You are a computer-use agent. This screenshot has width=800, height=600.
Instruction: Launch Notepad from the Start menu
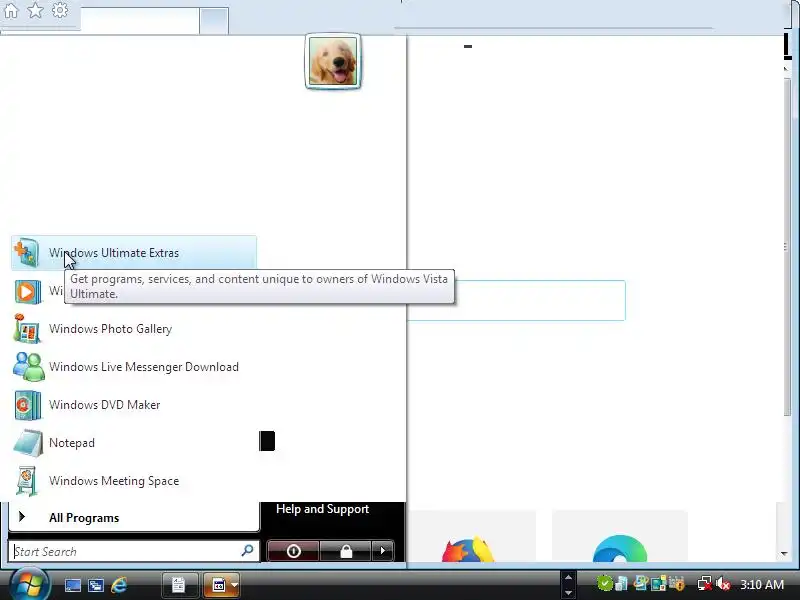tap(134, 443)
